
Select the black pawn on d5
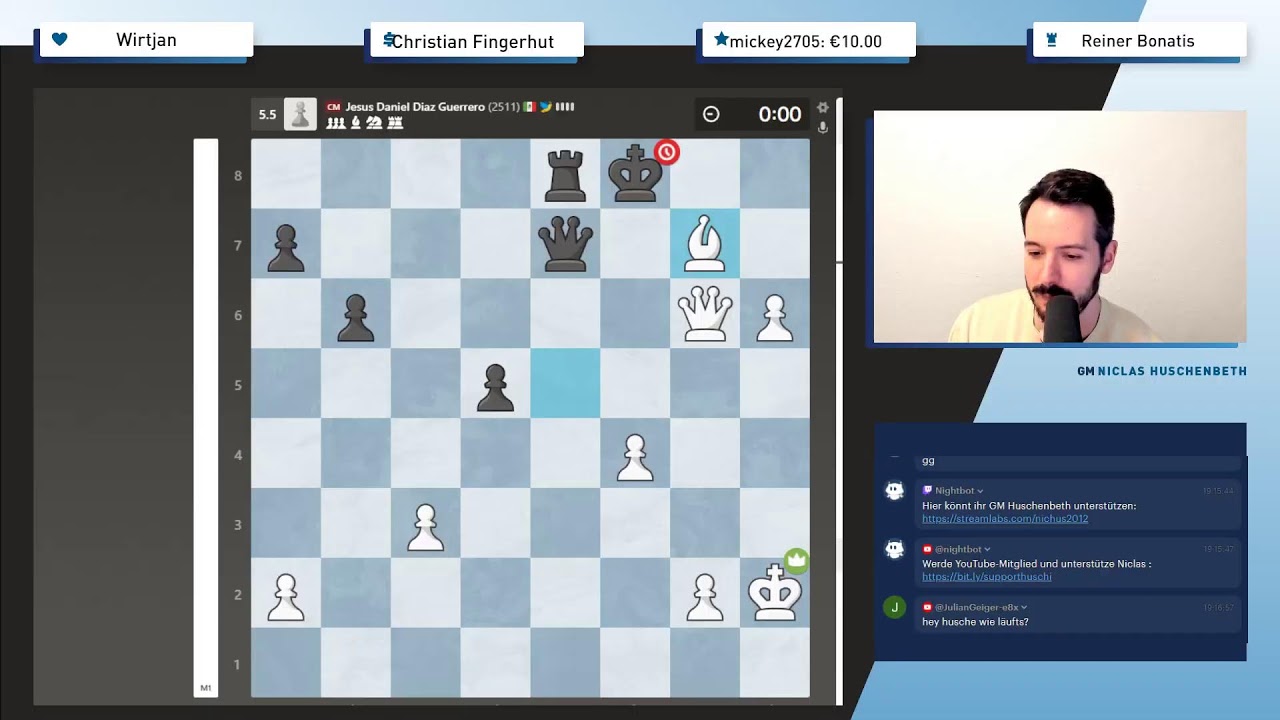point(495,387)
